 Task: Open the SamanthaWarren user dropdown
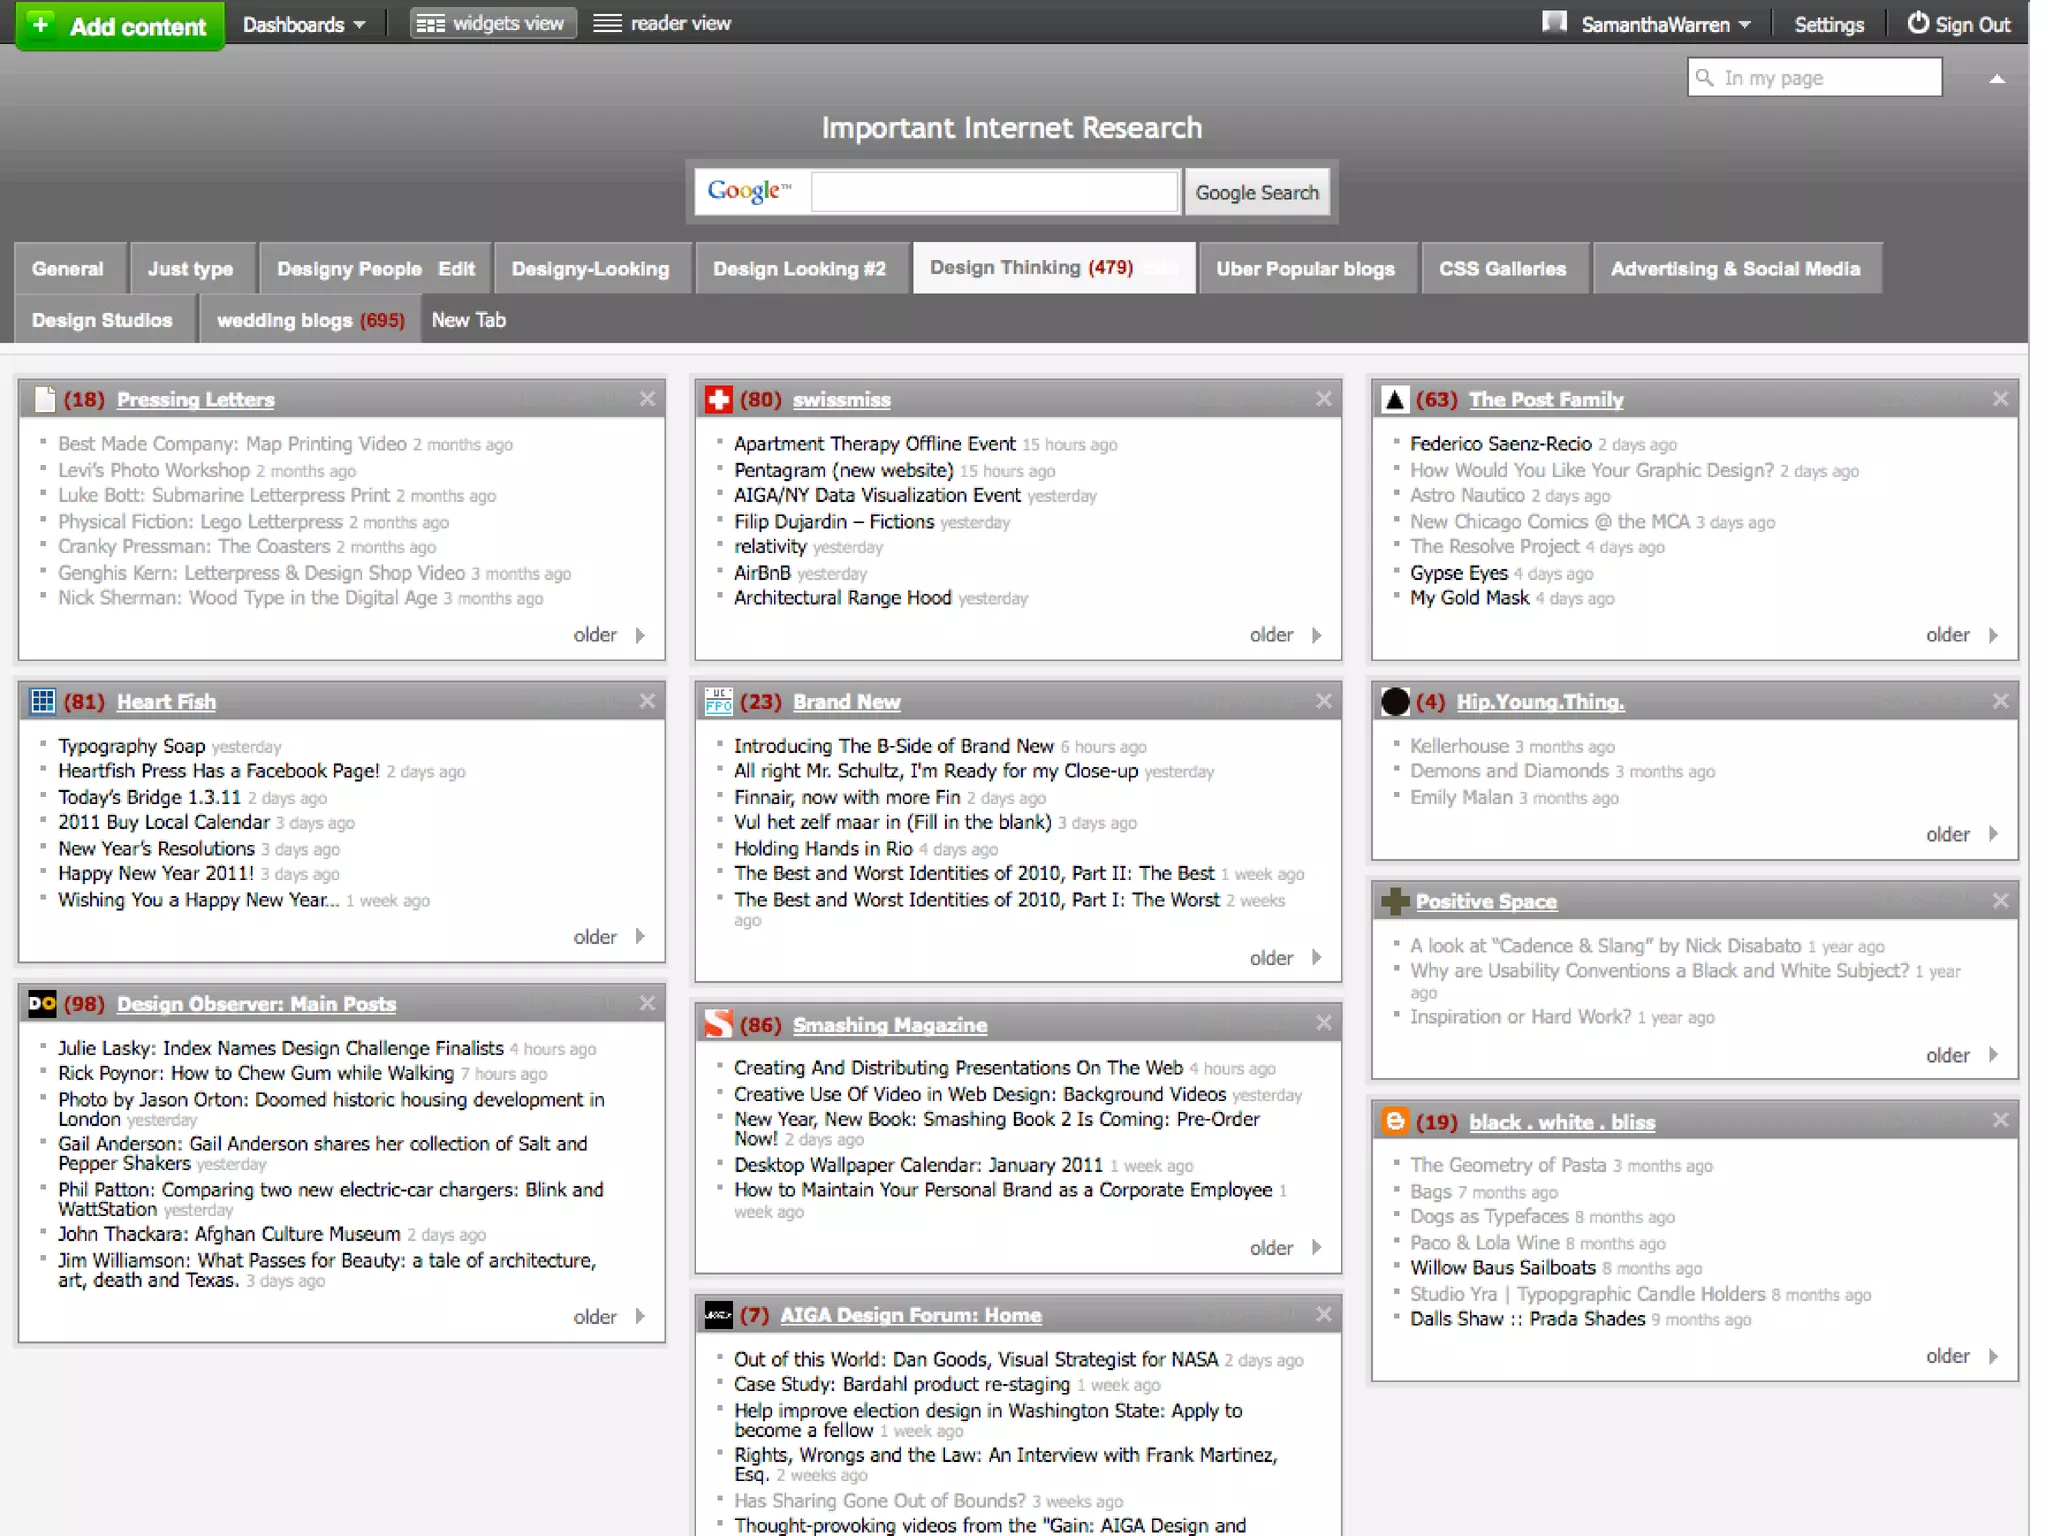[x=1664, y=25]
